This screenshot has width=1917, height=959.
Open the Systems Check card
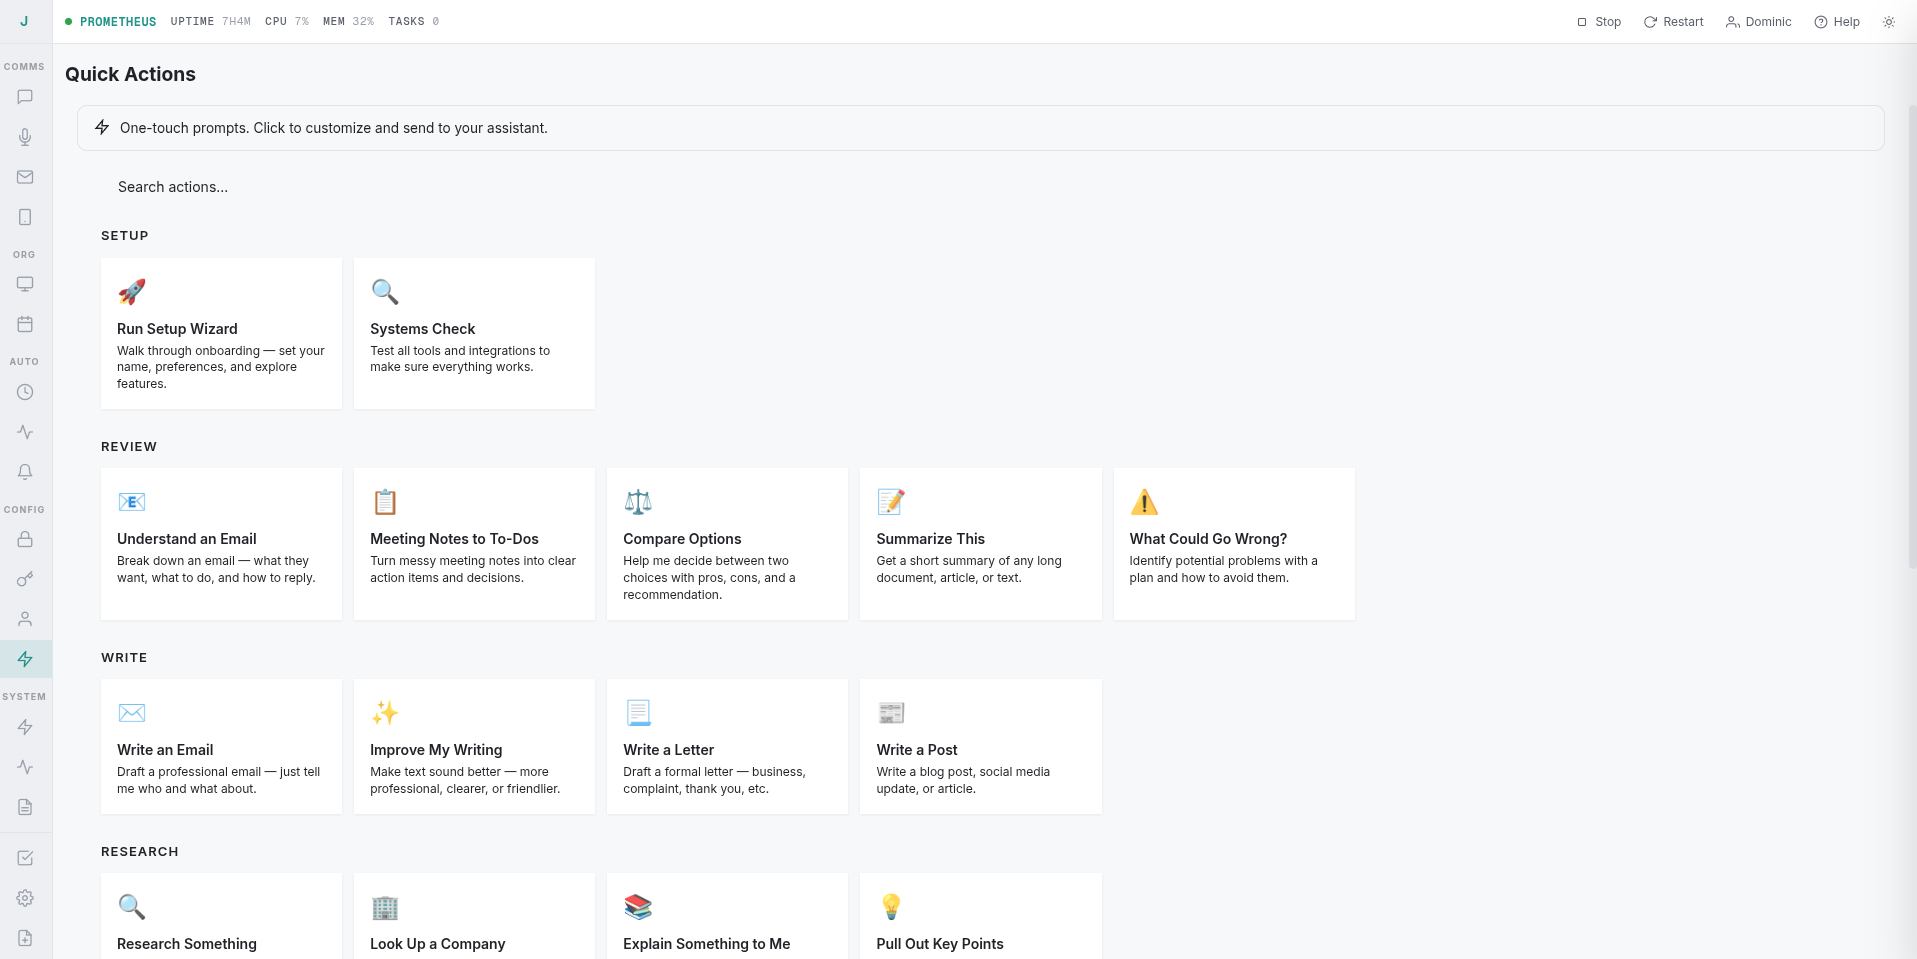(x=474, y=333)
